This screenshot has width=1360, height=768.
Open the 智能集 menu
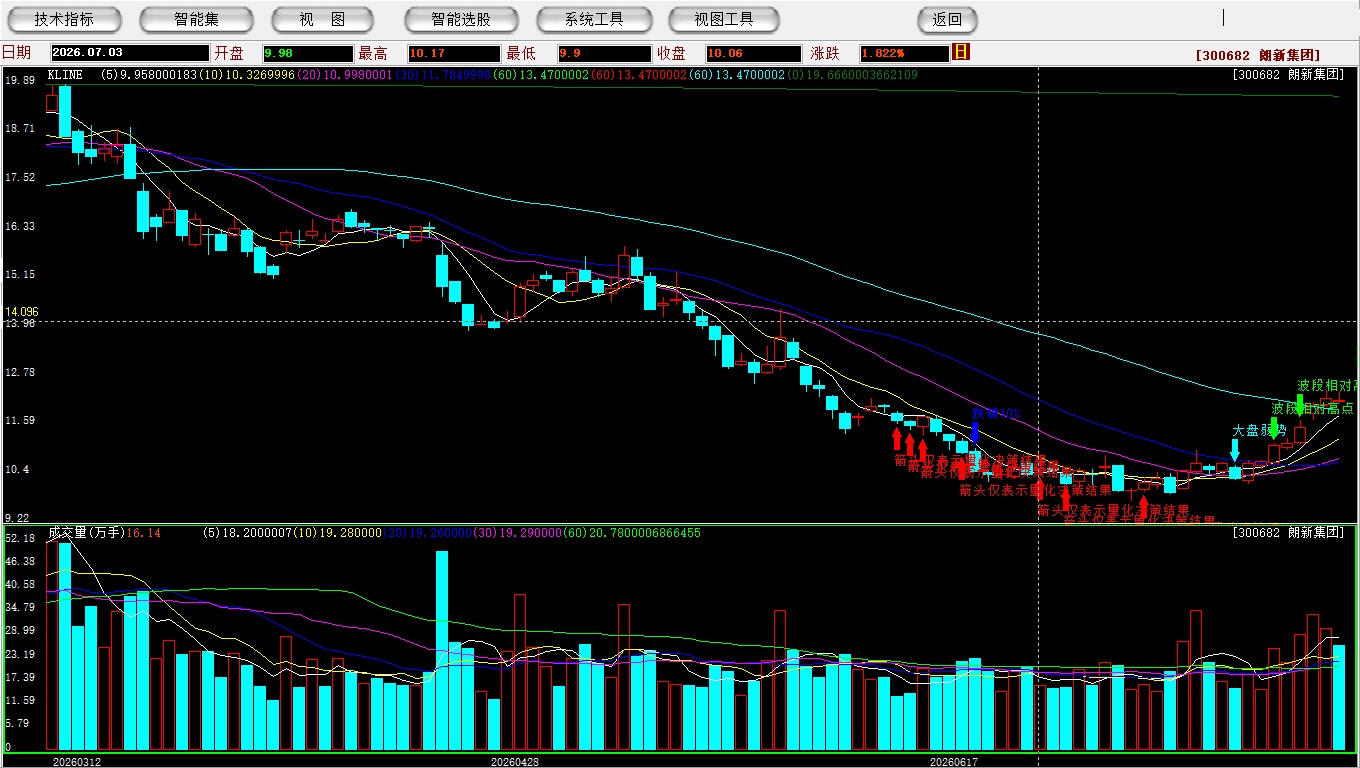(196, 19)
